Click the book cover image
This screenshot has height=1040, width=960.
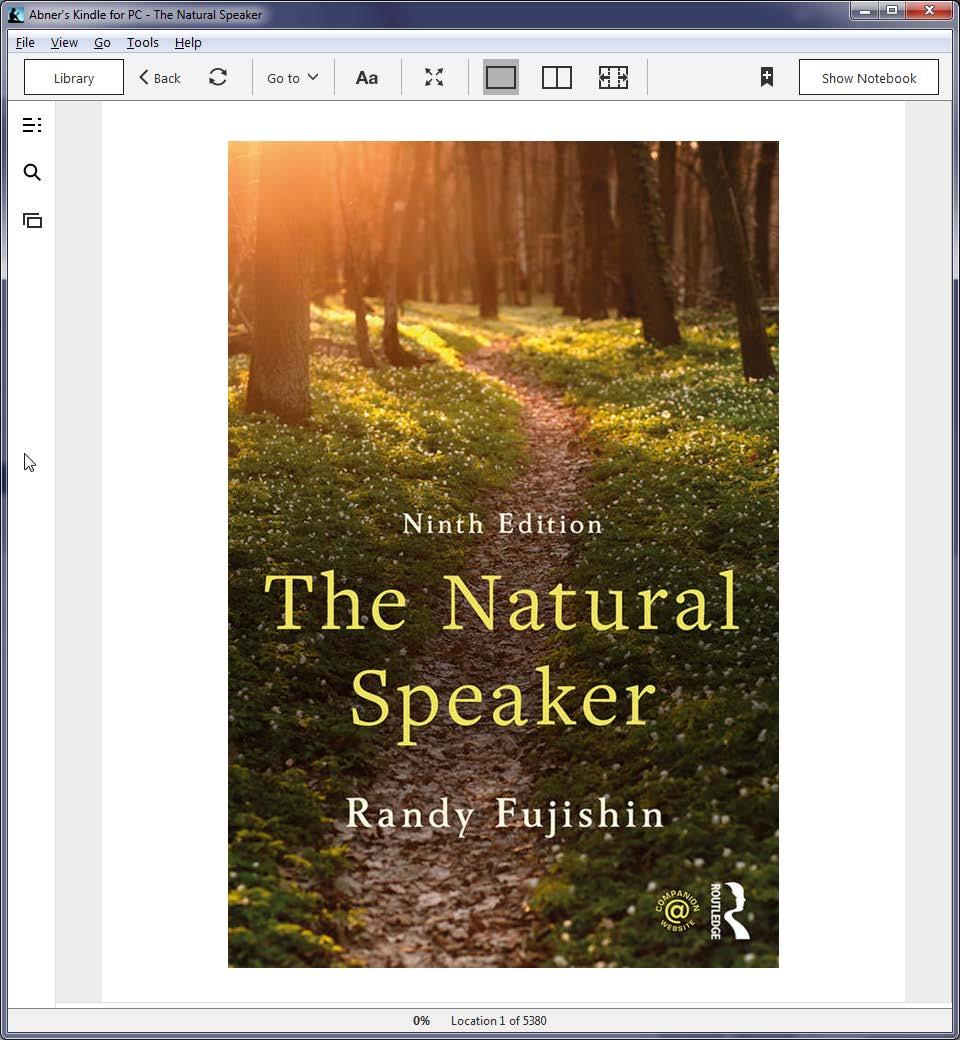[x=503, y=554]
